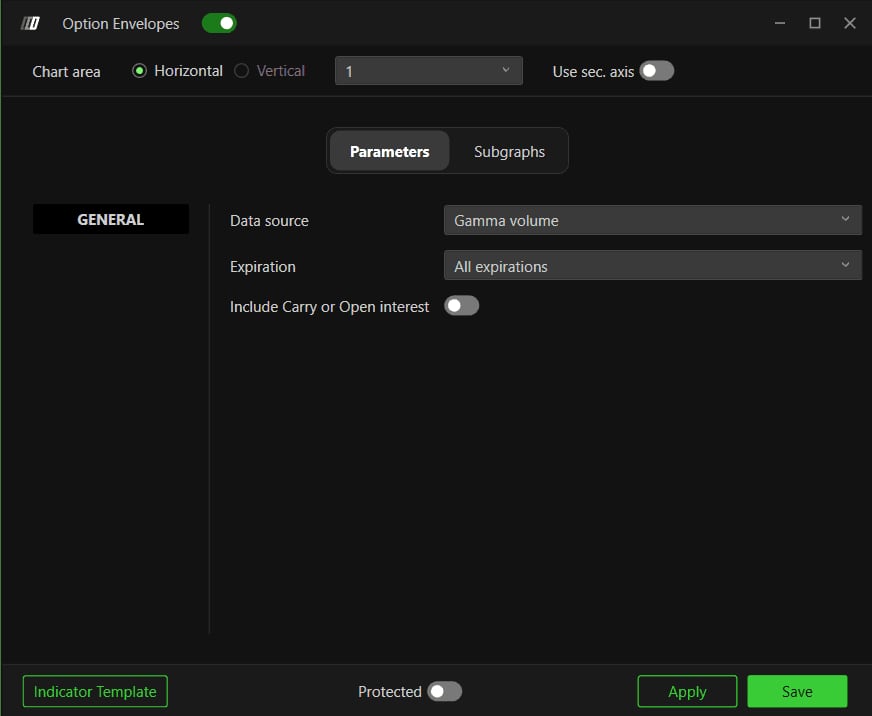The height and width of the screenshot is (716, 872).
Task: Click the 'Chart area' label
Action: 66,72
